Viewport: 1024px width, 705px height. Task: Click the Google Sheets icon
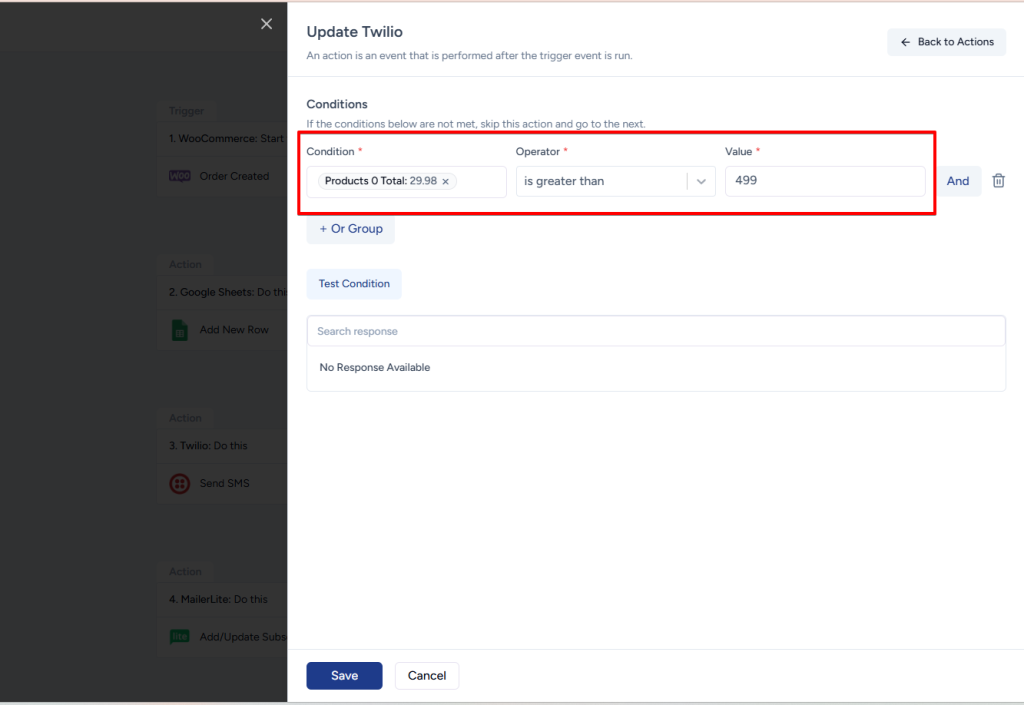pyautogui.click(x=180, y=330)
